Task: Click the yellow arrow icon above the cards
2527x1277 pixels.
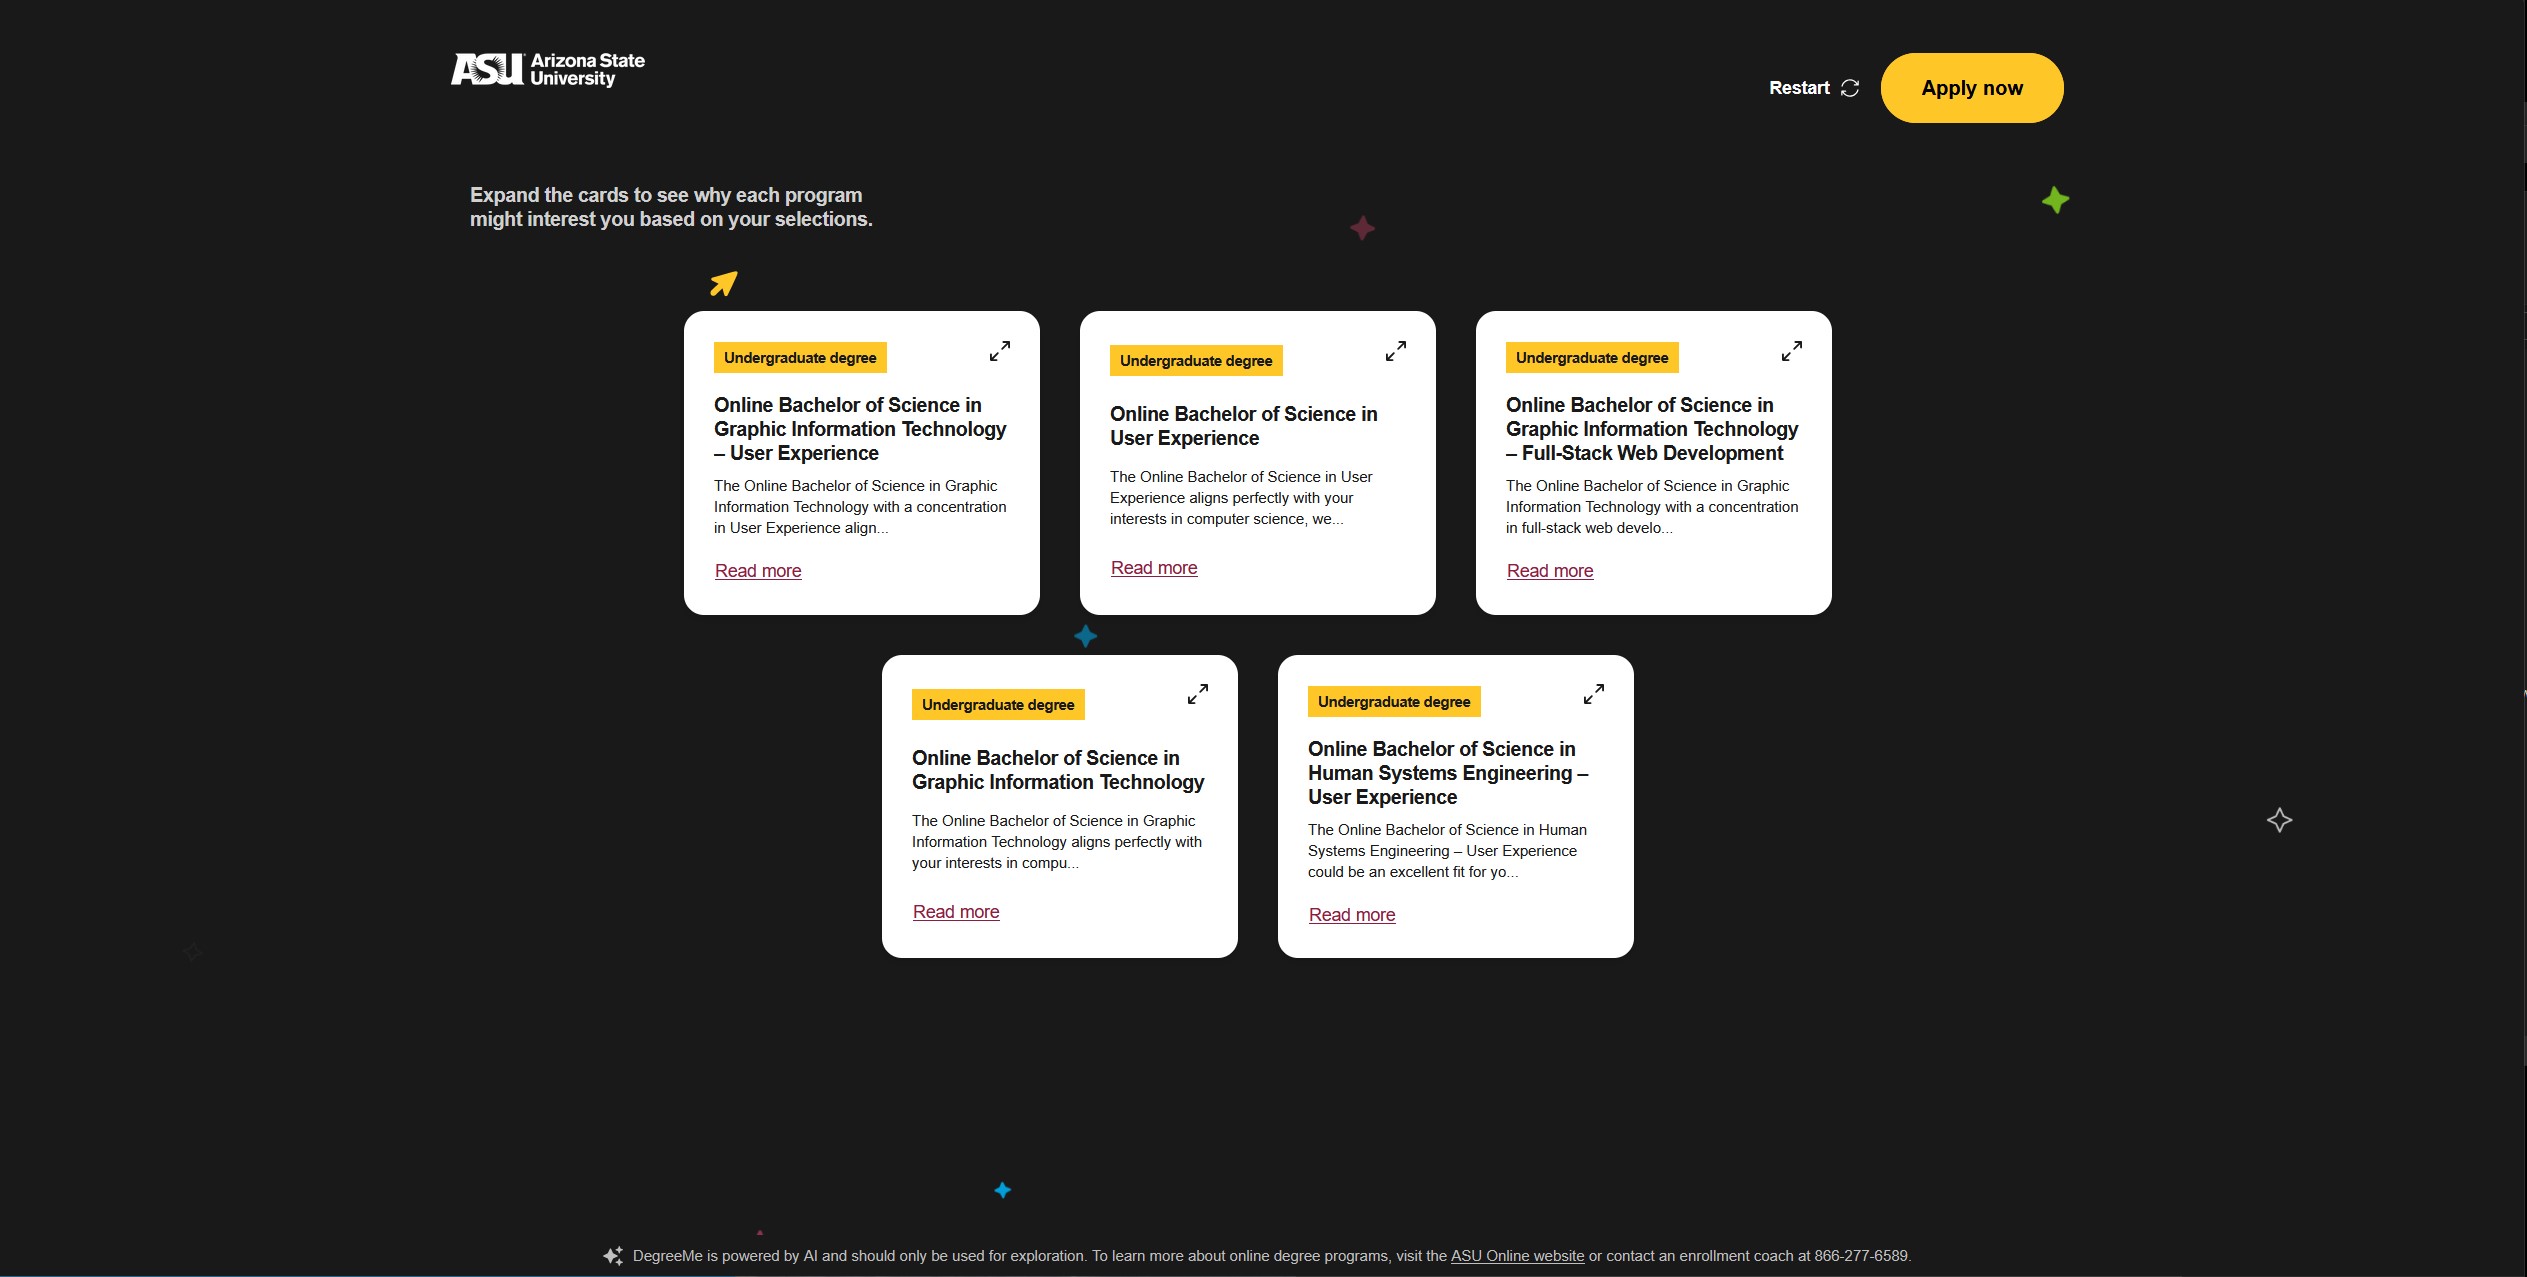Action: [x=724, y=284]
